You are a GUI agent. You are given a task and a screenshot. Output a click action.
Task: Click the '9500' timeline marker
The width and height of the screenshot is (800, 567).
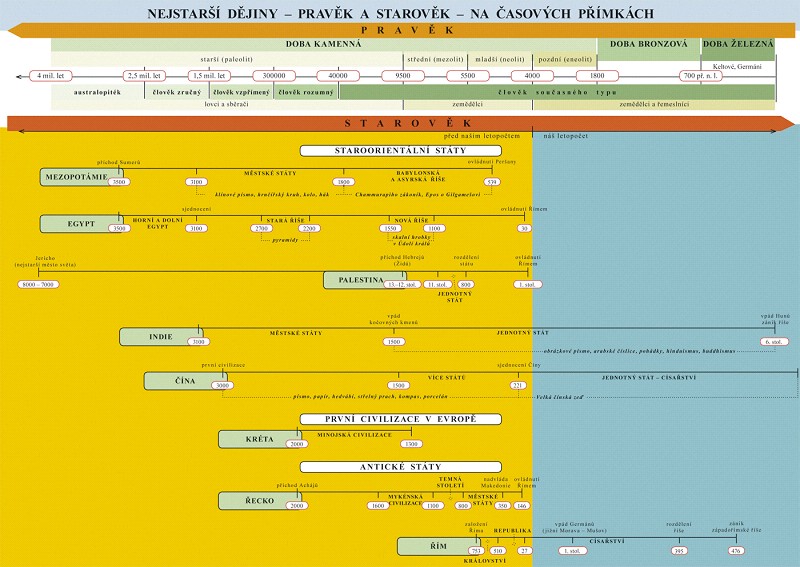[x=403, y=76]
